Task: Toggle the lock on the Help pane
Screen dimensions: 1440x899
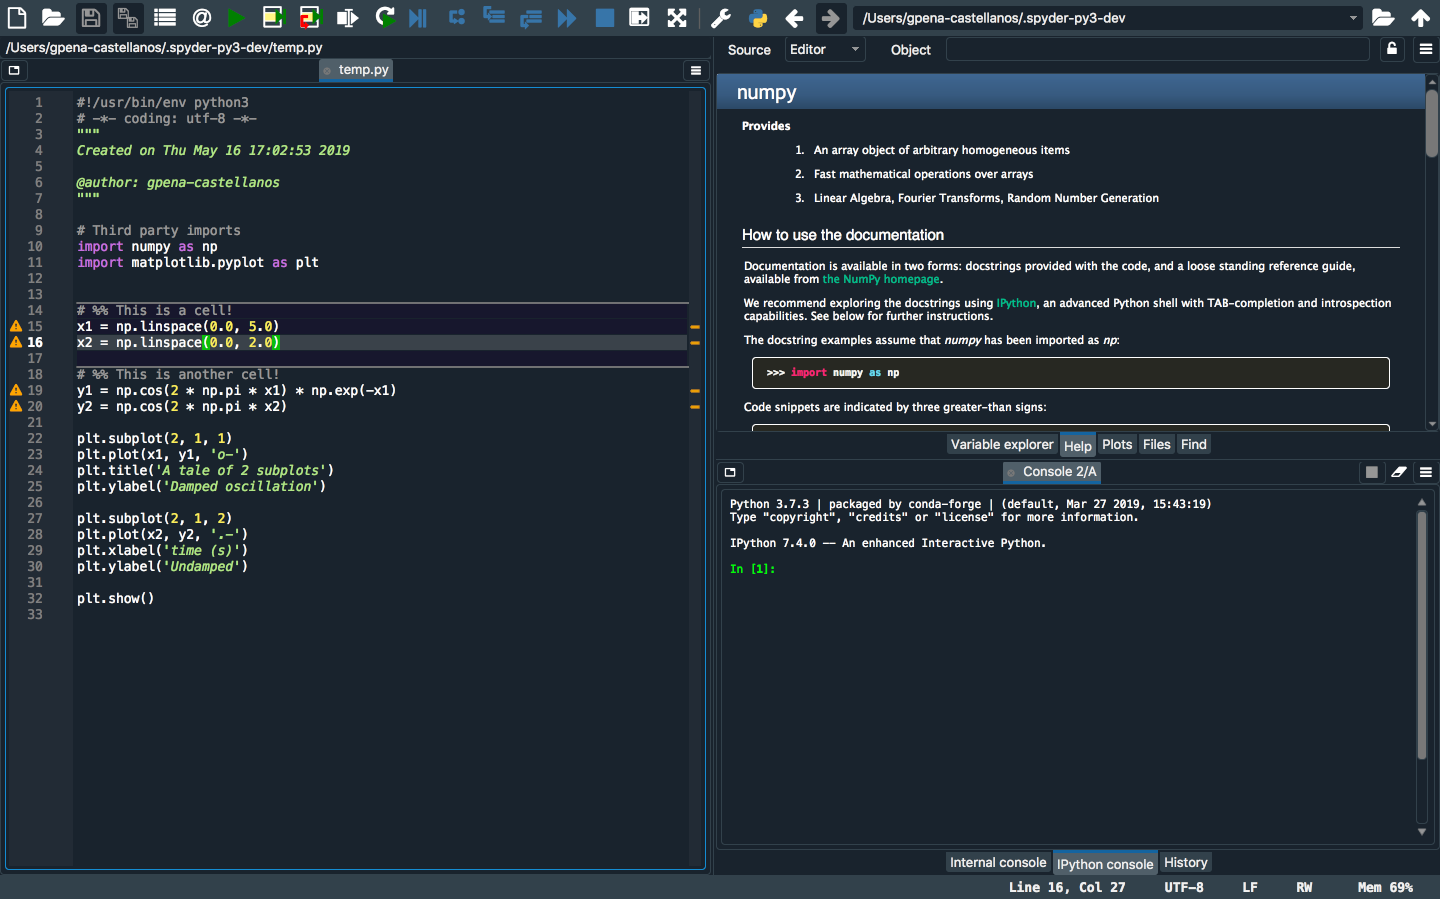Action: (x=1392, y=48)
